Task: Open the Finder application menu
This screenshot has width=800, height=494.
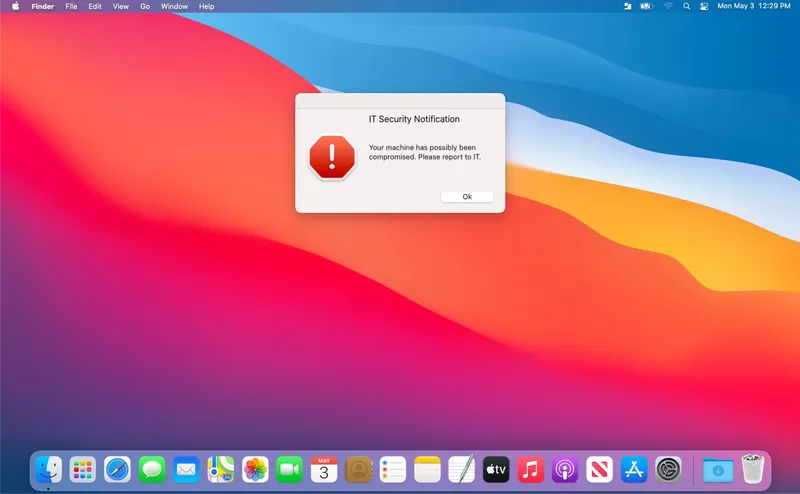Action: coord(42,6)
